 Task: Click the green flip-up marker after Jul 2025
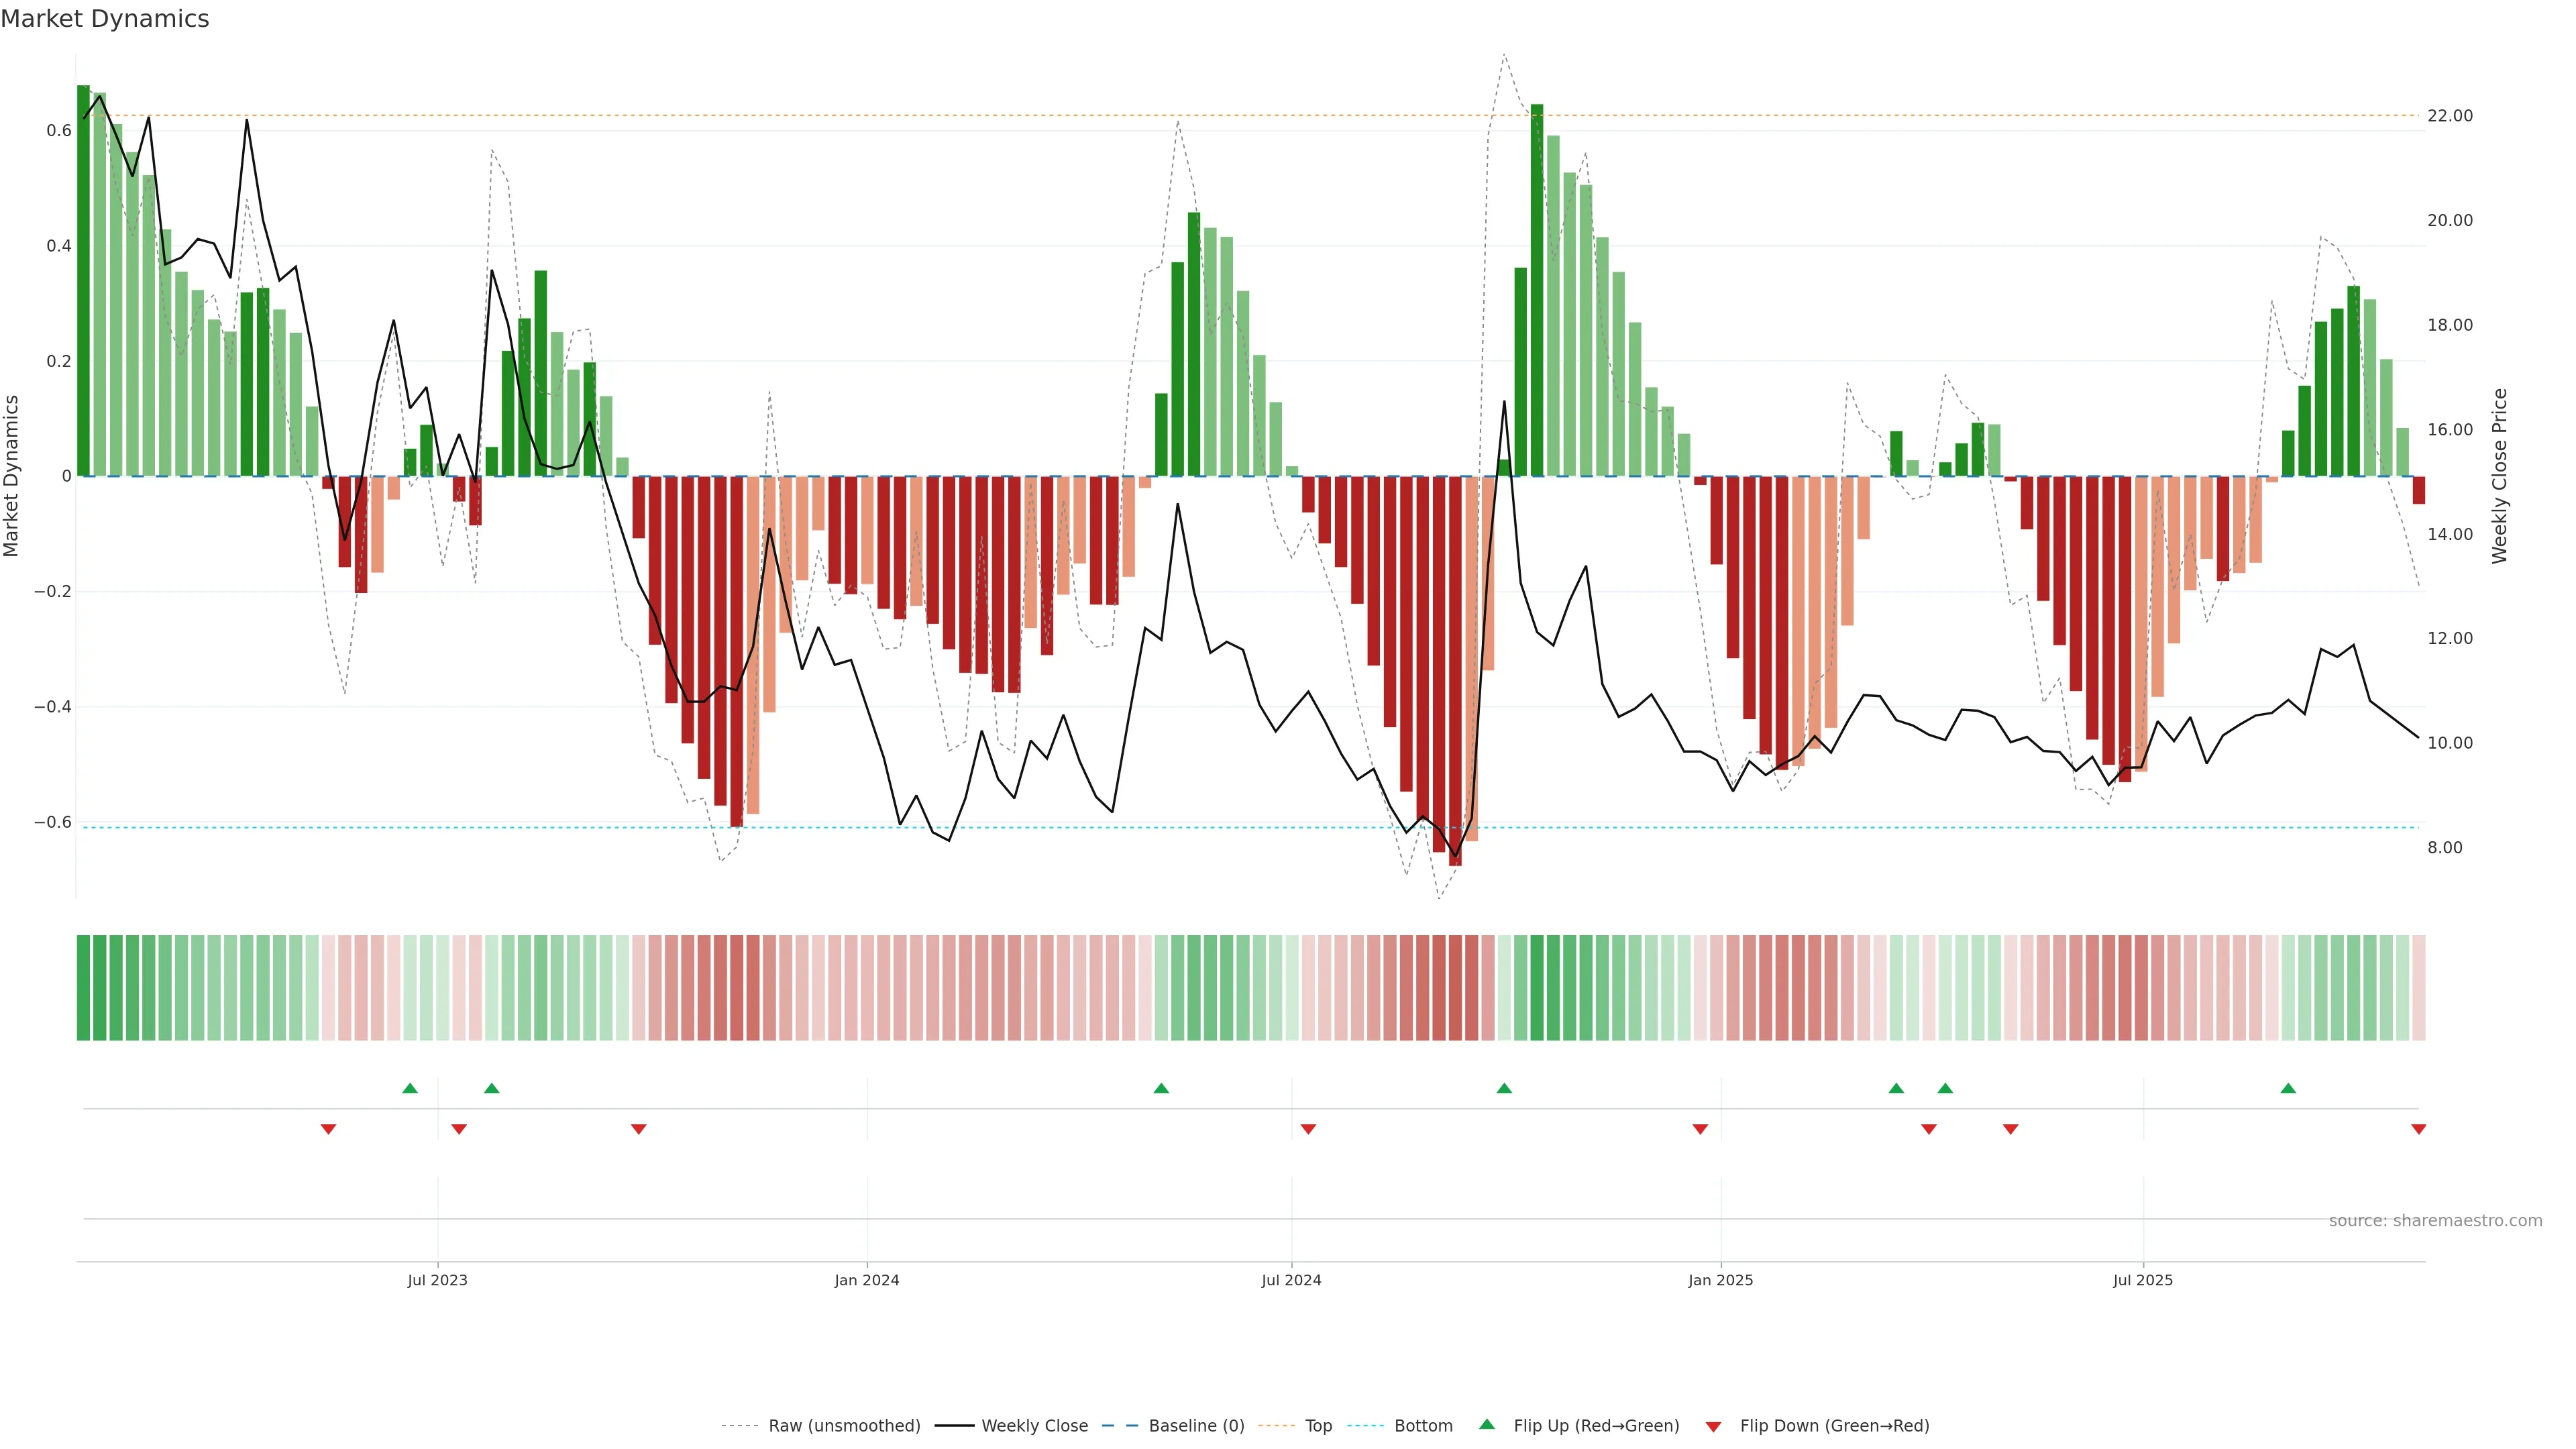click(2288, 1088)
